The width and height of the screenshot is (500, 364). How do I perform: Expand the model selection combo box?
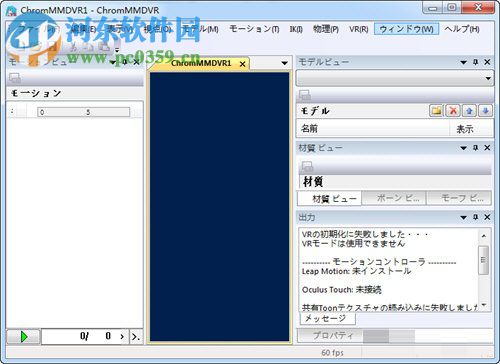488,78
